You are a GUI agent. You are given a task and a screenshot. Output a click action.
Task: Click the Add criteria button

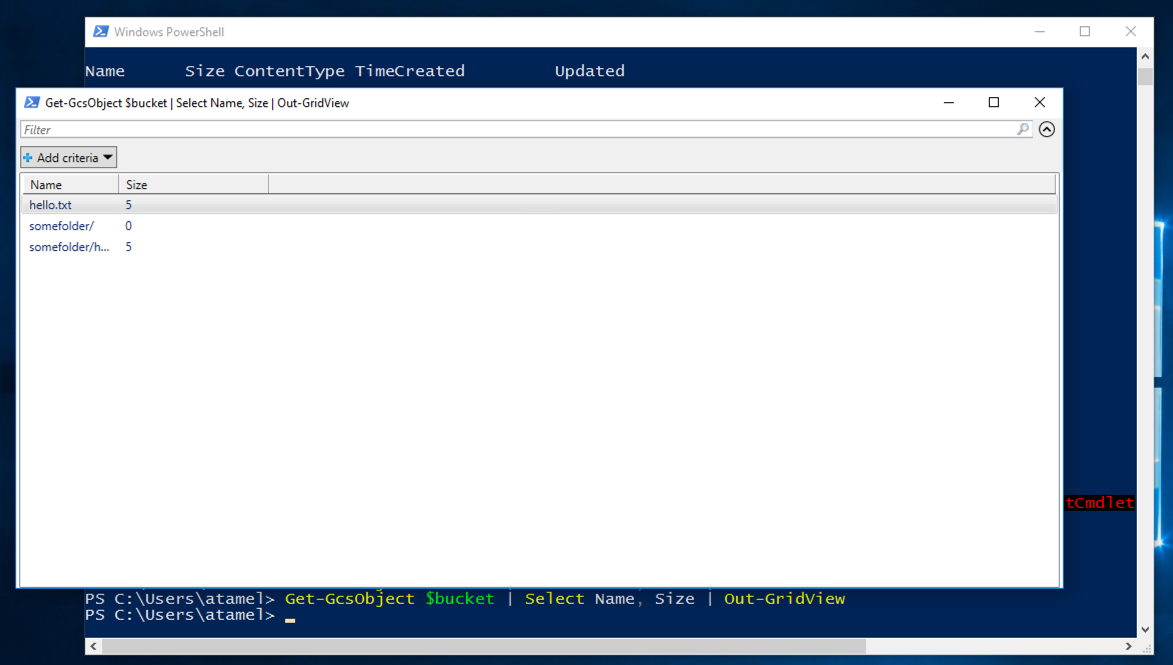click(x=68, y=157)
